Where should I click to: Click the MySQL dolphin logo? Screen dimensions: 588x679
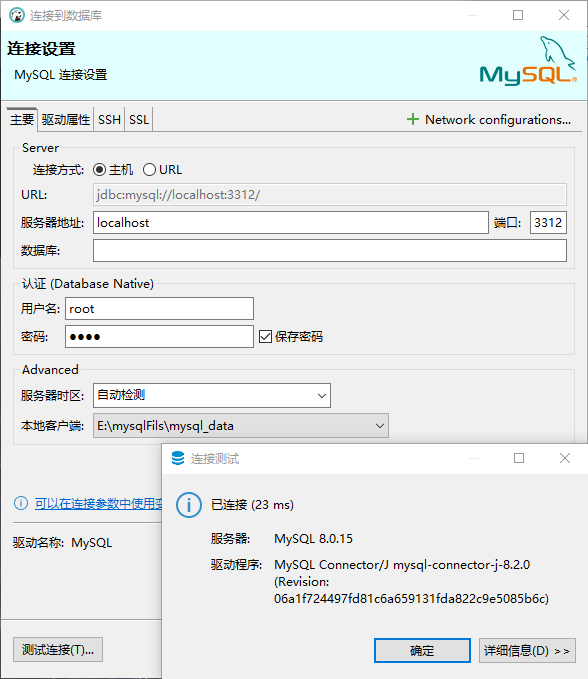pyautogui.click(x=528, y=60)
